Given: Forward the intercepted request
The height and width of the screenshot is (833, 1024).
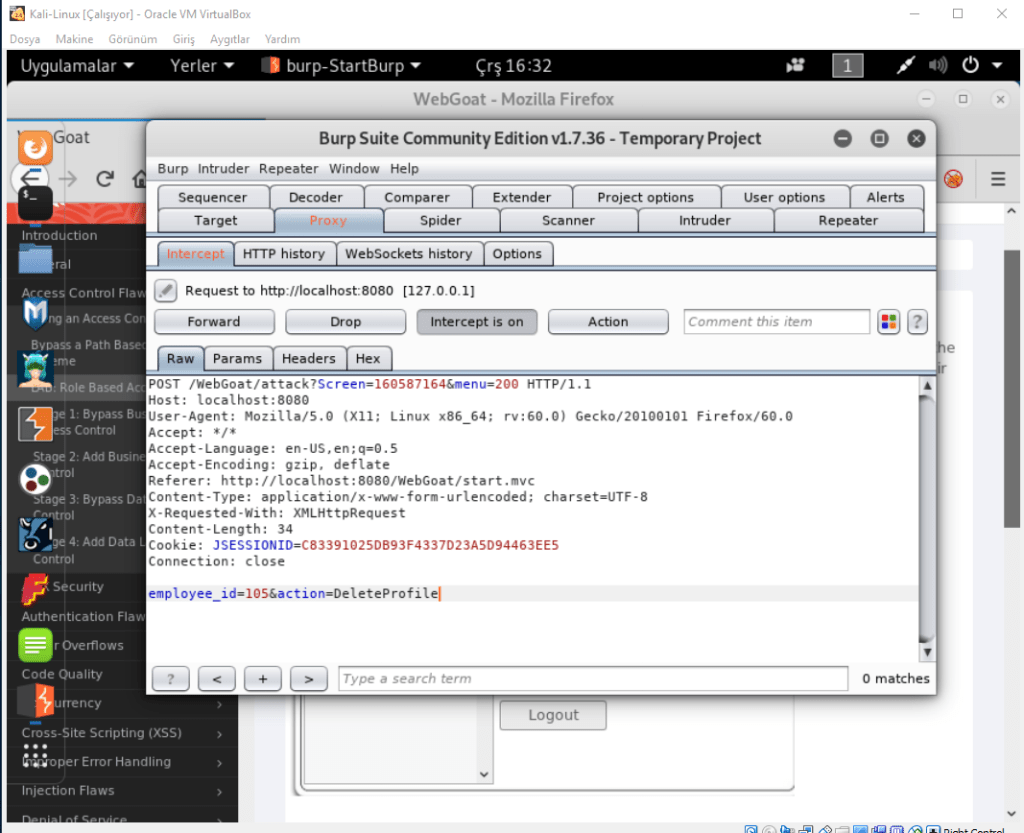Looking at the screenshot, I should coord(214,322).
